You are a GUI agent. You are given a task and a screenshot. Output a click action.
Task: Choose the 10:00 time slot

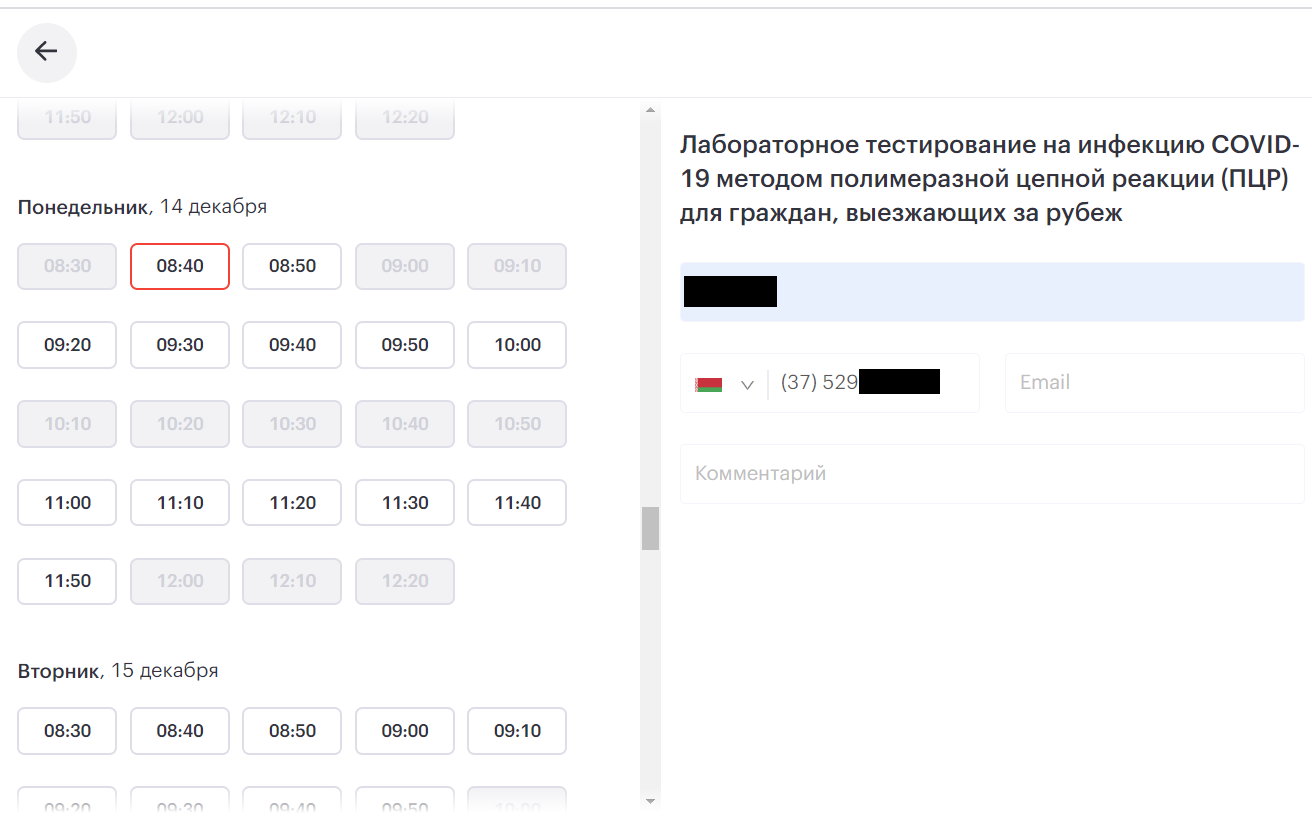point(516,344)
